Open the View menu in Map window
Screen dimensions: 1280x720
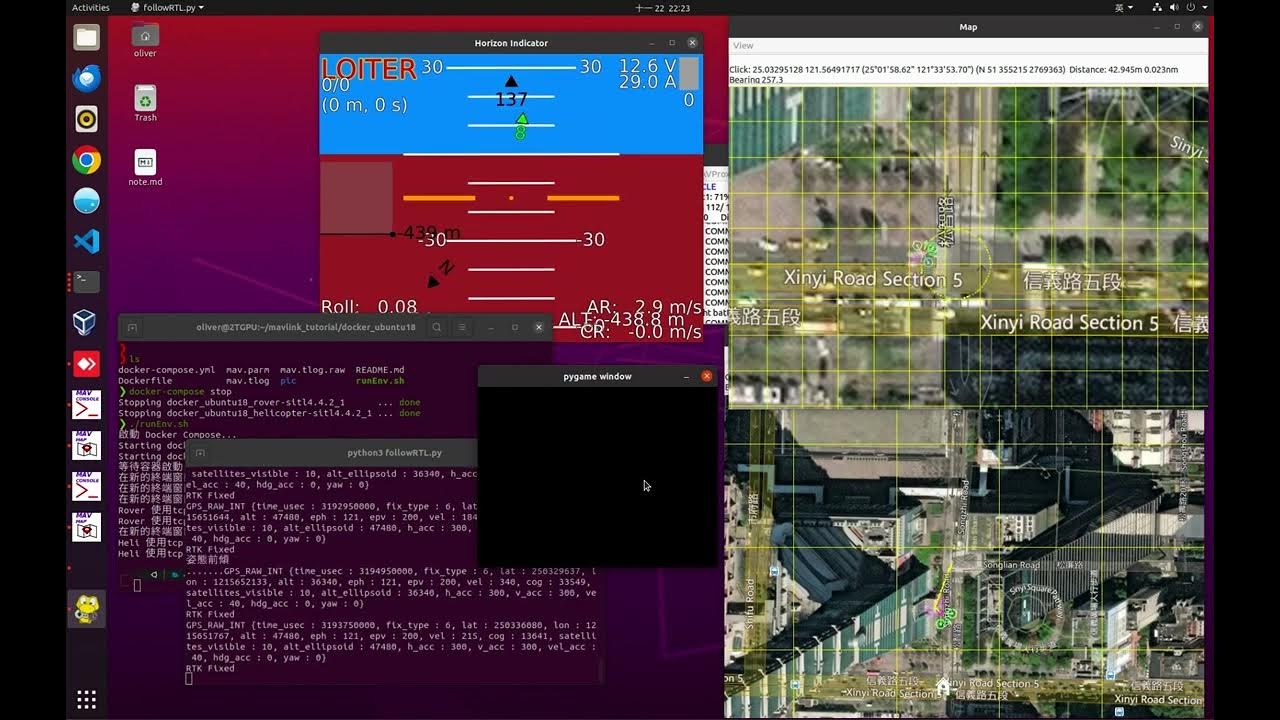pos(743,45)
